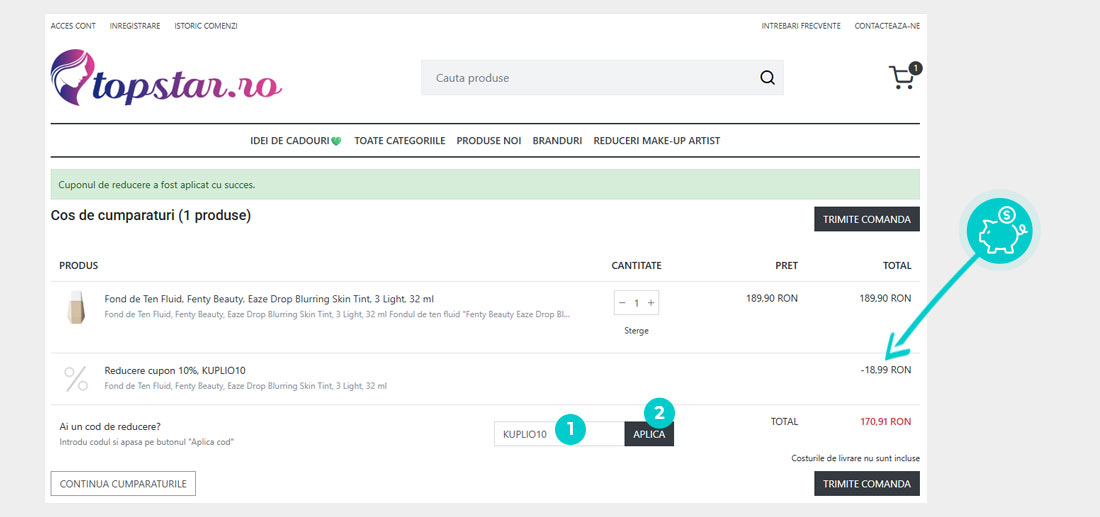Viewport: 1100px width, 517px height.
Task: Click the Sterge link to remove product
Action: 636,331
